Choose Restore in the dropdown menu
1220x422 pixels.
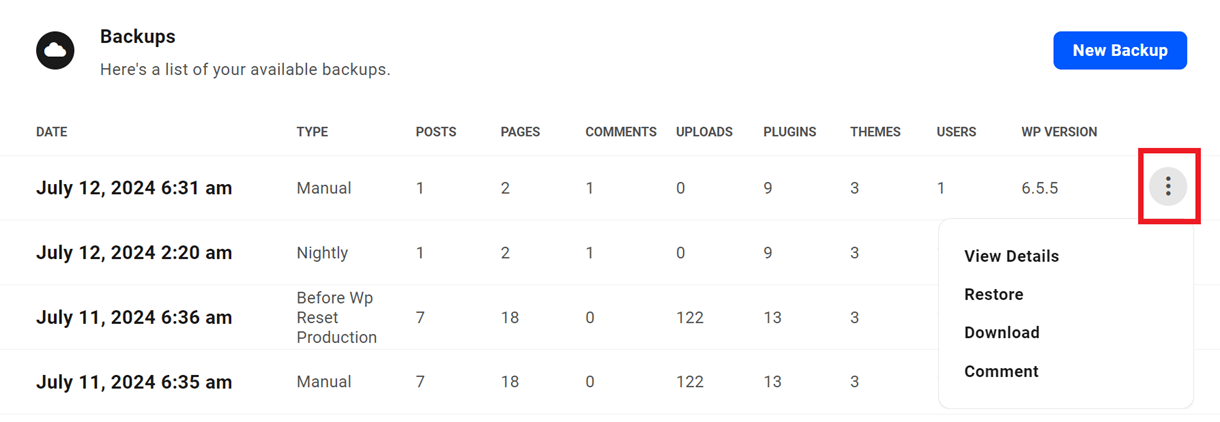point(994,294)
